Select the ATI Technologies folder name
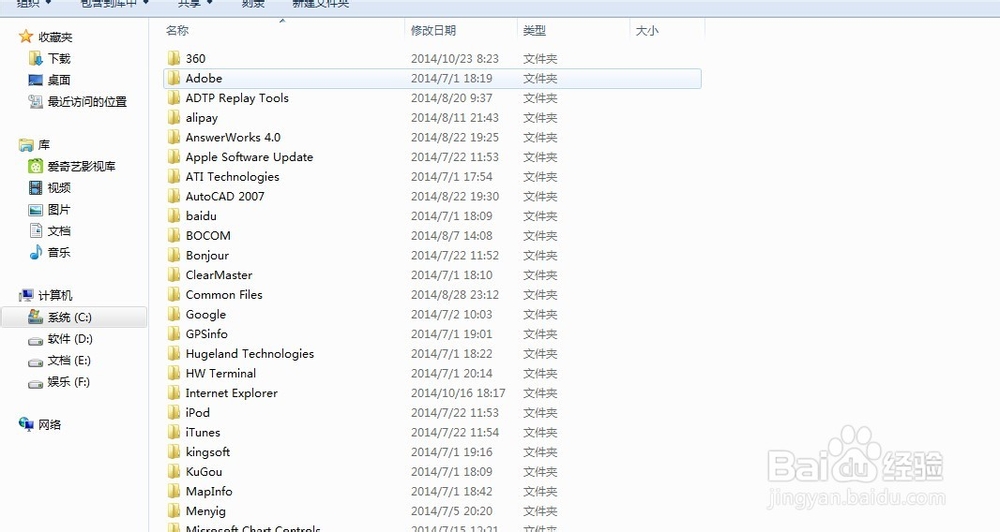1000x532 pixels. 232,177
